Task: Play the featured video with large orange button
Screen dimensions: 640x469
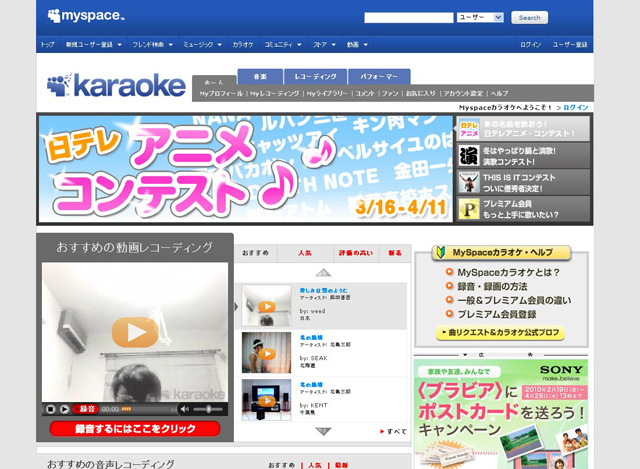Action: click(135, 332)
